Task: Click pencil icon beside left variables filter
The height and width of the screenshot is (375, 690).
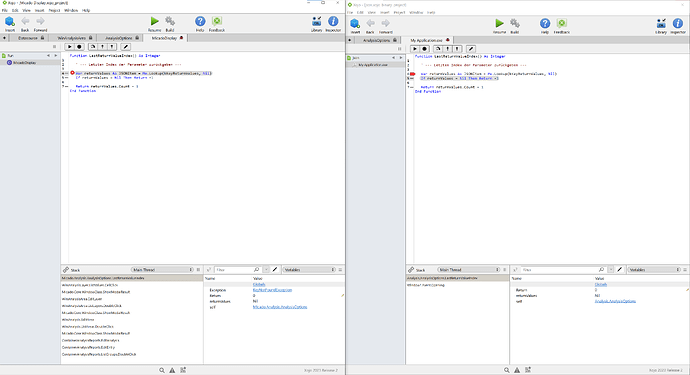Action: coord(275,269)
